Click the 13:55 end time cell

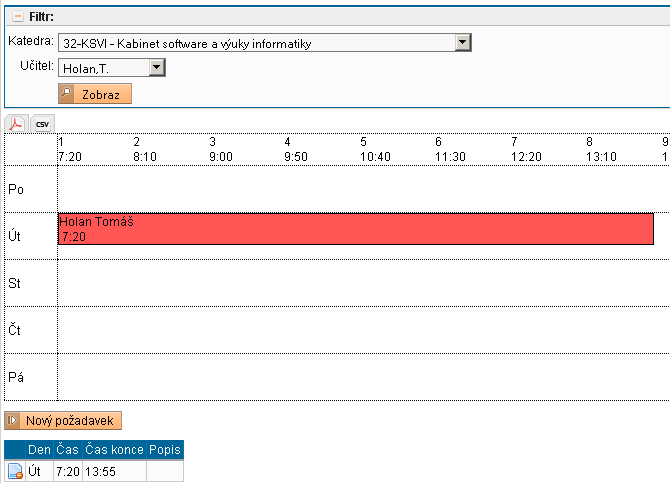[100, 471]
